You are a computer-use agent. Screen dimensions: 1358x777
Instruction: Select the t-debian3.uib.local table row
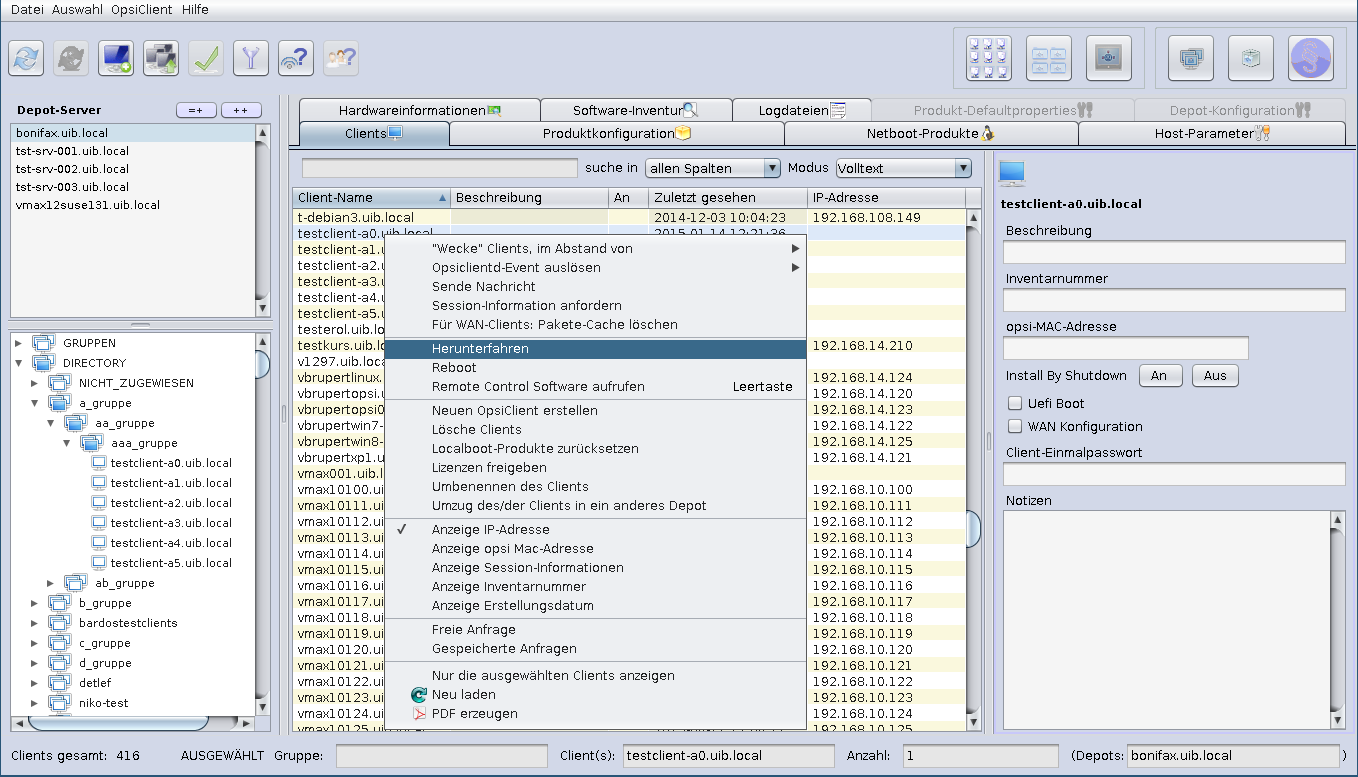click(x=630, y=217)
